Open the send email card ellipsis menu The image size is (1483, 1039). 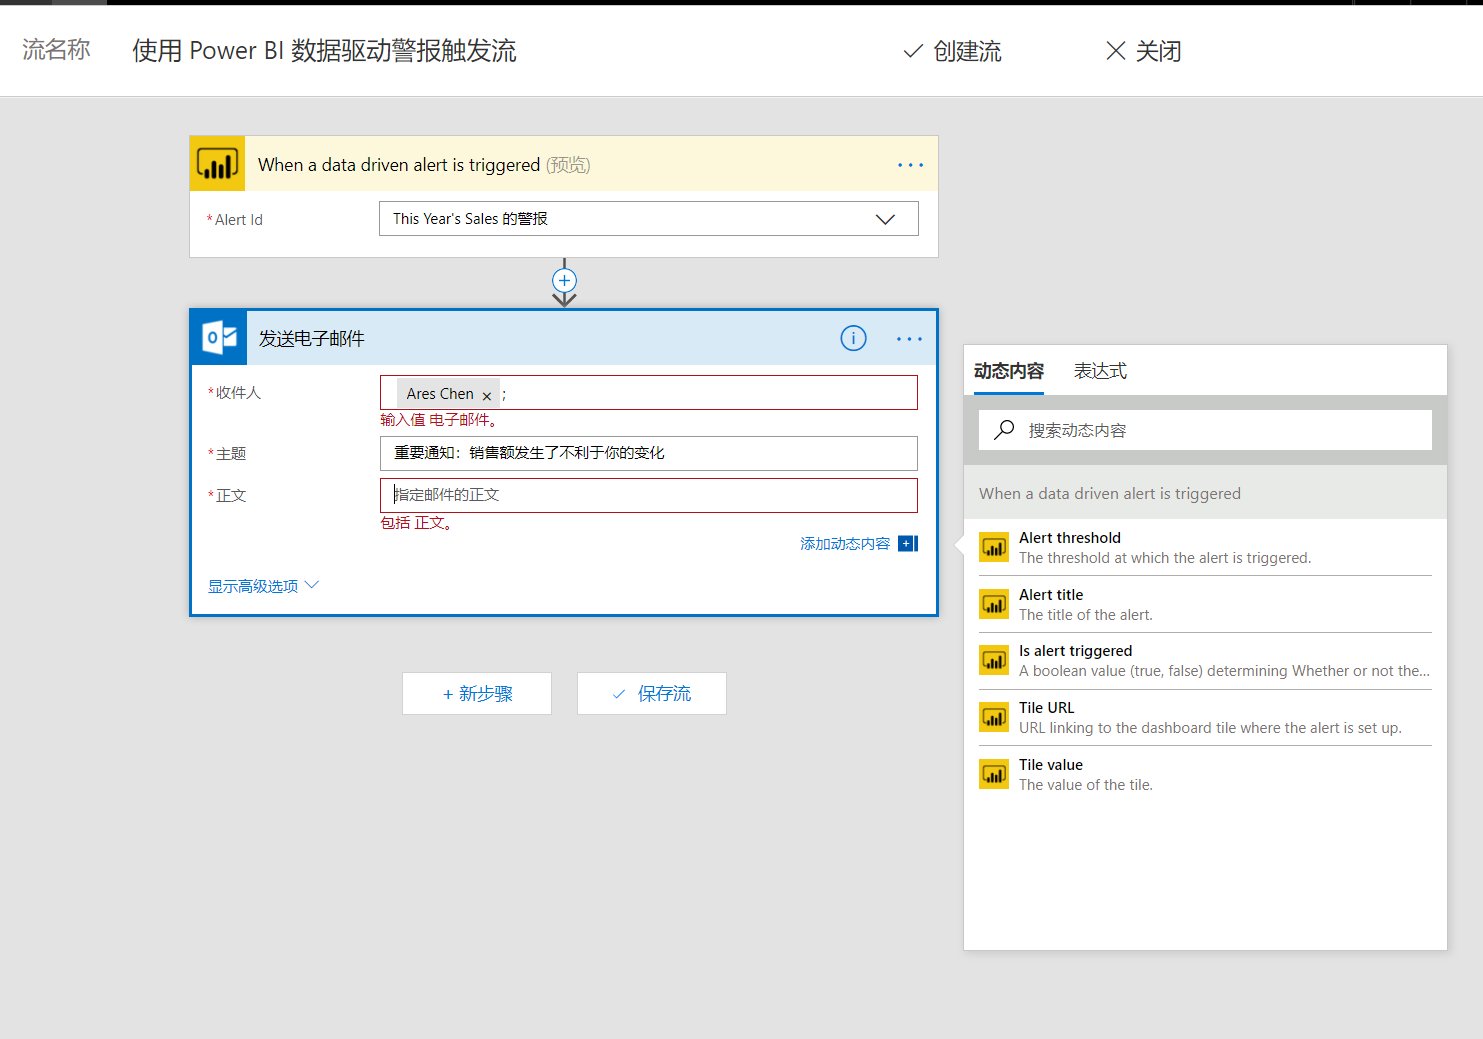910,339
